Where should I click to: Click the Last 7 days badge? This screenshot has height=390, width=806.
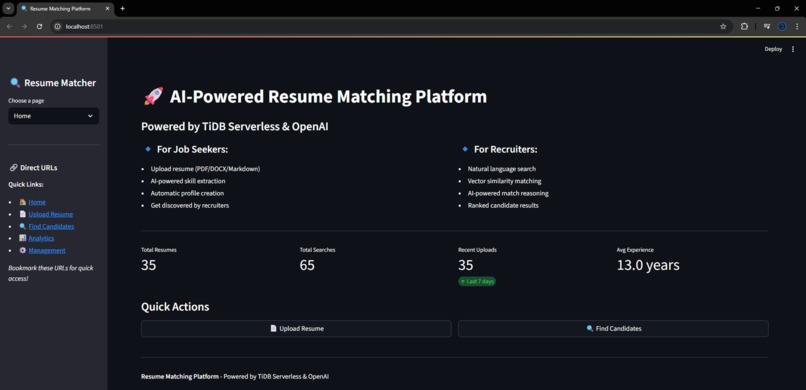click(477, 282)
